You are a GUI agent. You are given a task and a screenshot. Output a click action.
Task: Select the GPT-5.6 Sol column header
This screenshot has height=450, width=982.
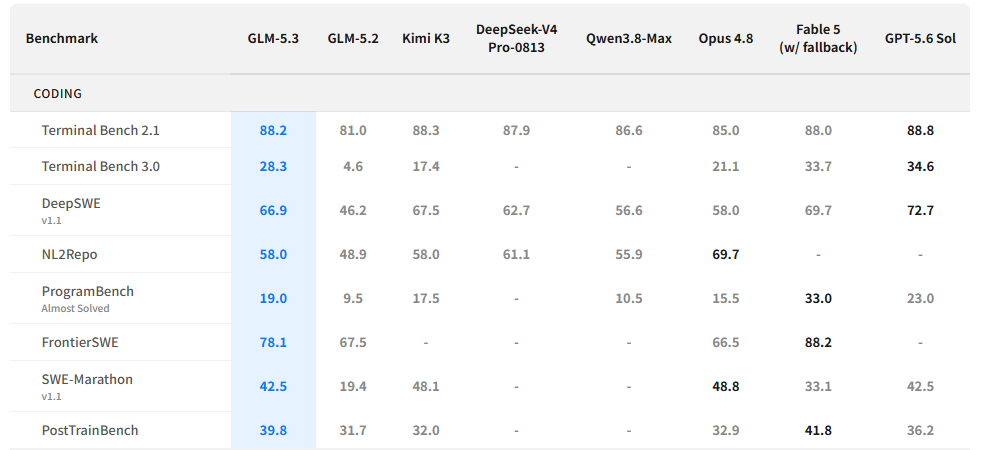921,38
